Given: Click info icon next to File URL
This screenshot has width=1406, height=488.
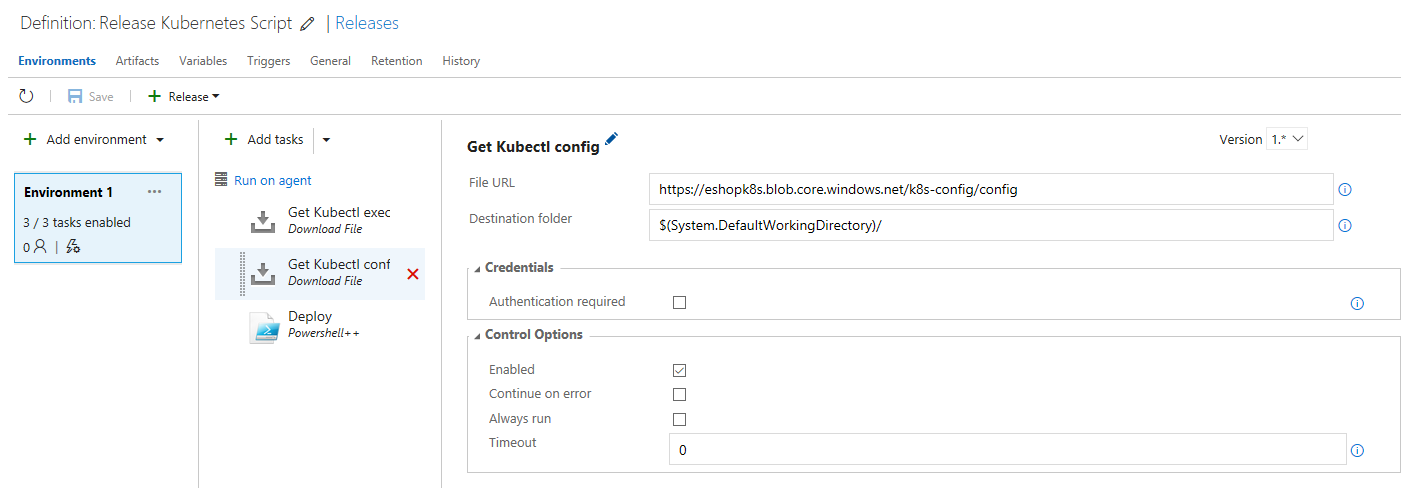Looking at the screenshot, I should point(1345,189).
